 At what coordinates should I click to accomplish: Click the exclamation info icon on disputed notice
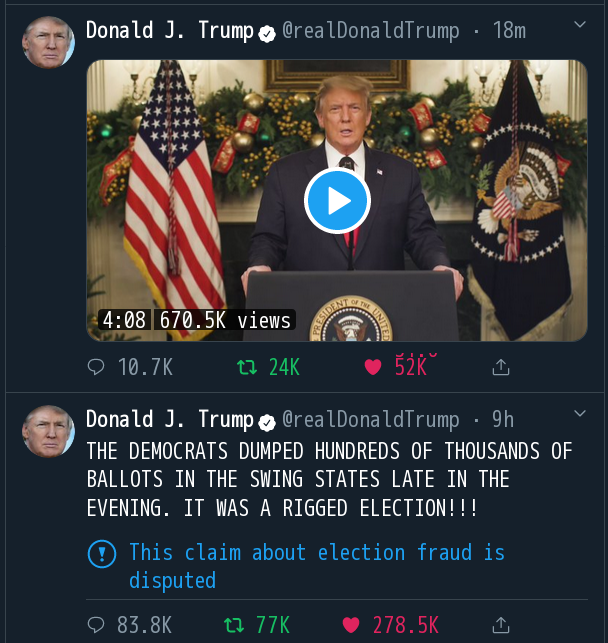point(102,553)
